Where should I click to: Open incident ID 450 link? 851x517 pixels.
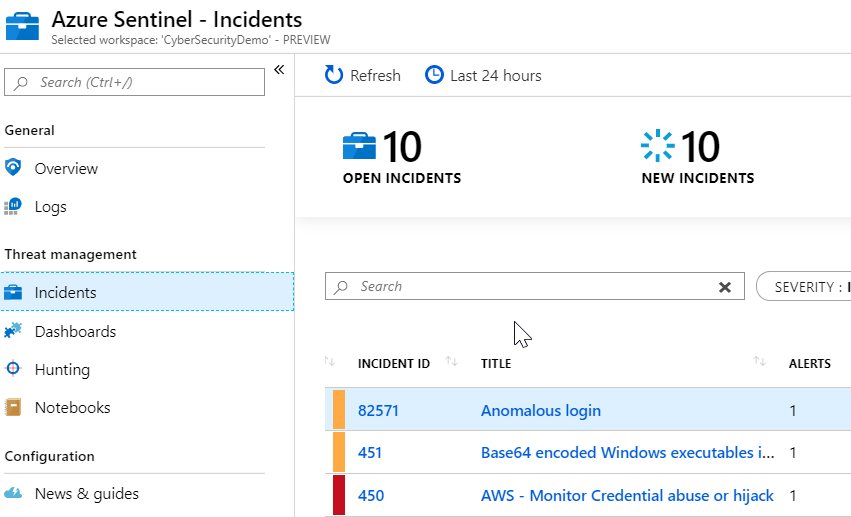pos(370,495)
